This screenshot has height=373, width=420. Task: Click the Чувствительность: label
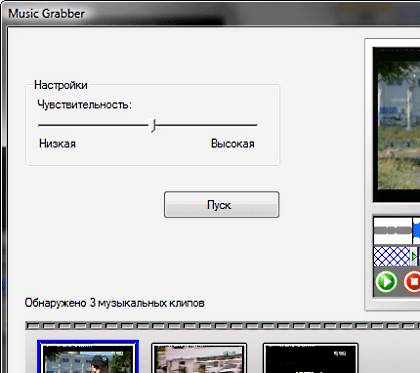tap(84, 105)
